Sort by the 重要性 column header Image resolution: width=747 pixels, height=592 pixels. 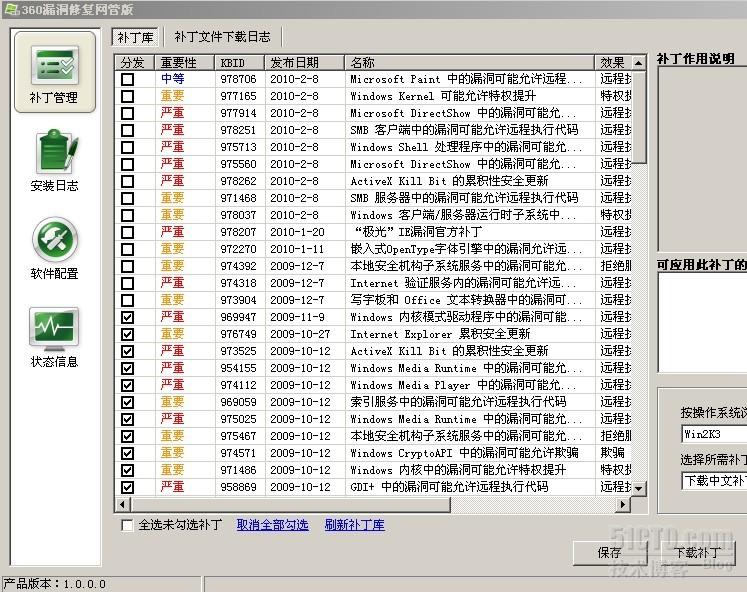[185, 62]
